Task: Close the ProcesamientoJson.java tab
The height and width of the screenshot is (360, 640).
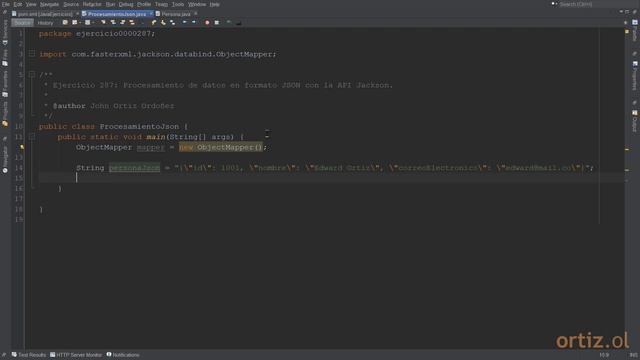Action: [151, 14]
